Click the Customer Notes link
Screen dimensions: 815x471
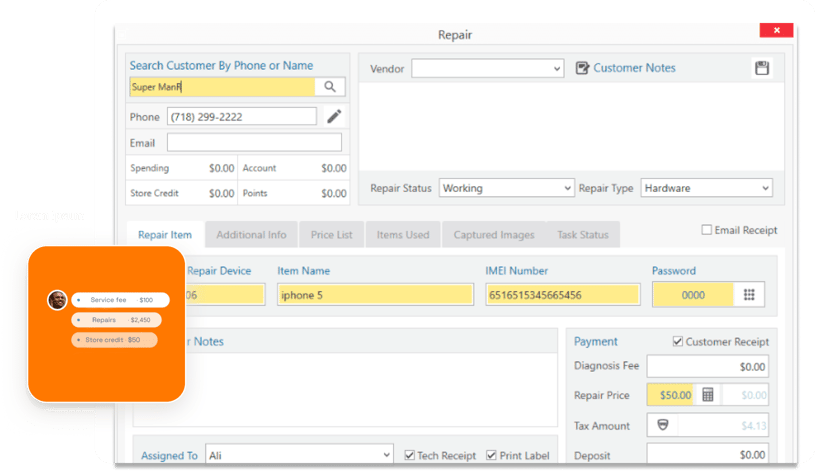(634, 68)
